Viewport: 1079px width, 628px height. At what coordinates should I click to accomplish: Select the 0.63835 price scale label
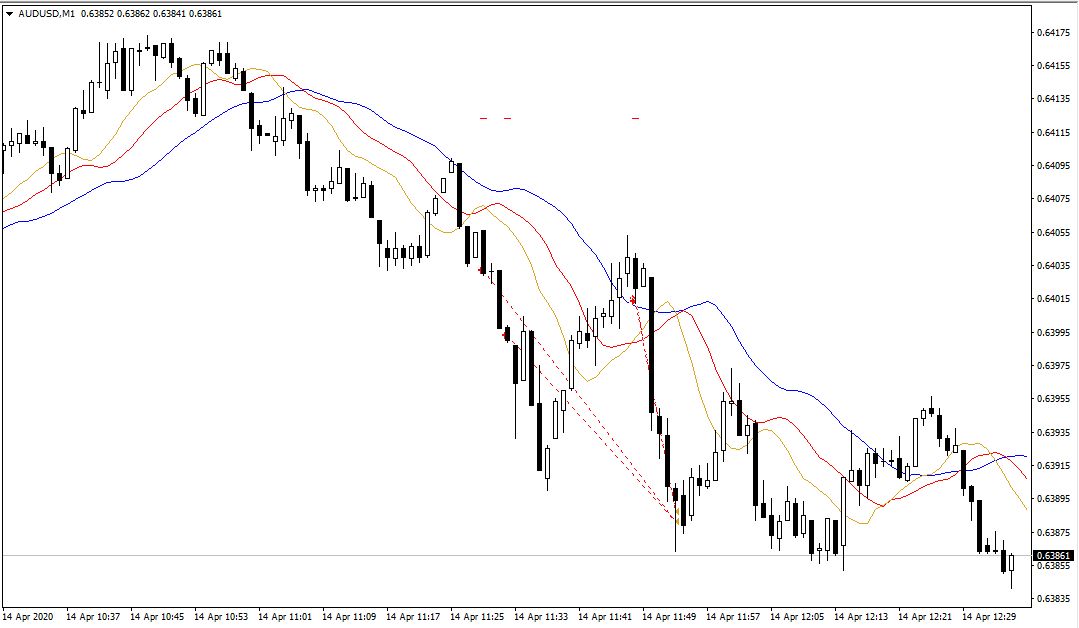[x=1053, y=598]
